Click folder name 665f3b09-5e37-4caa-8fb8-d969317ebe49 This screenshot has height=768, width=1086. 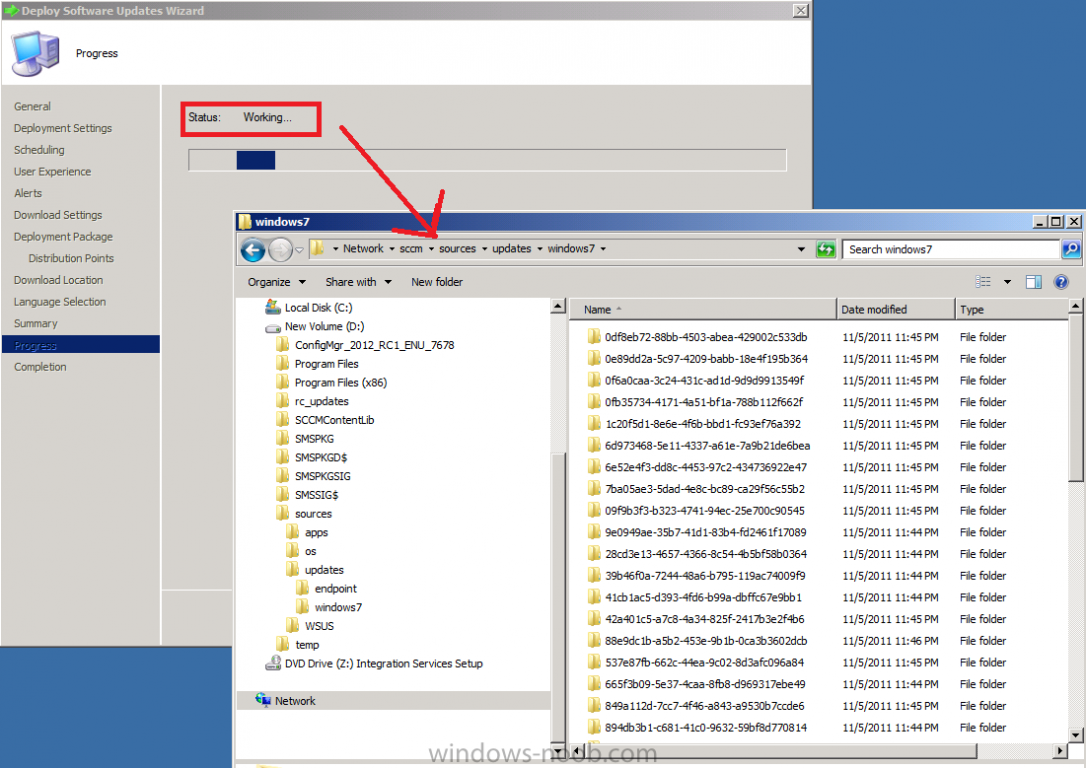point(705,684)
